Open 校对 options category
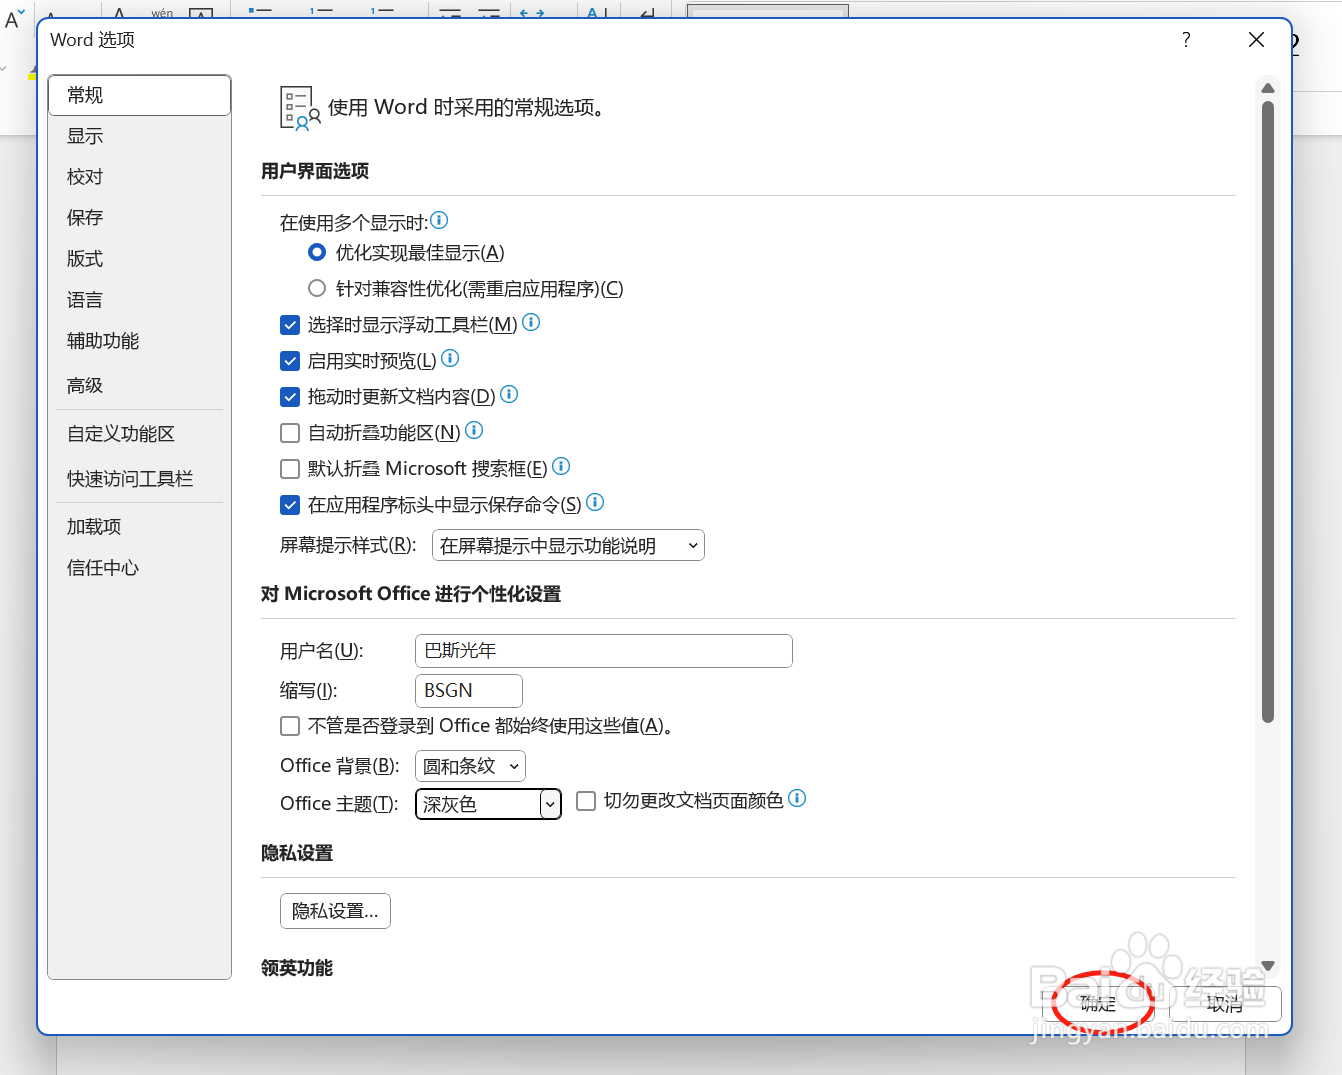This screenshot has width=1342, height=1075. coord(139,177)
